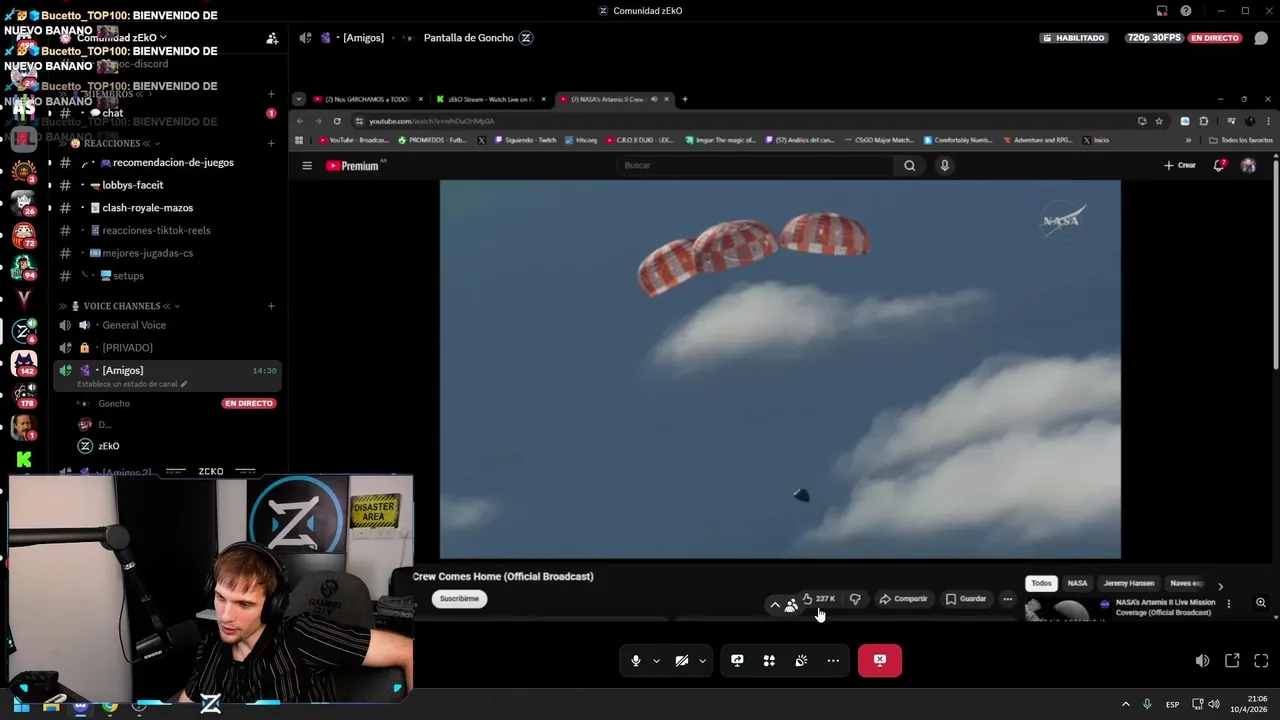Open lobbys-faceit channel
Image resolution: width=1280 pixels, height=720 pixels.
[x=167, y=185]
